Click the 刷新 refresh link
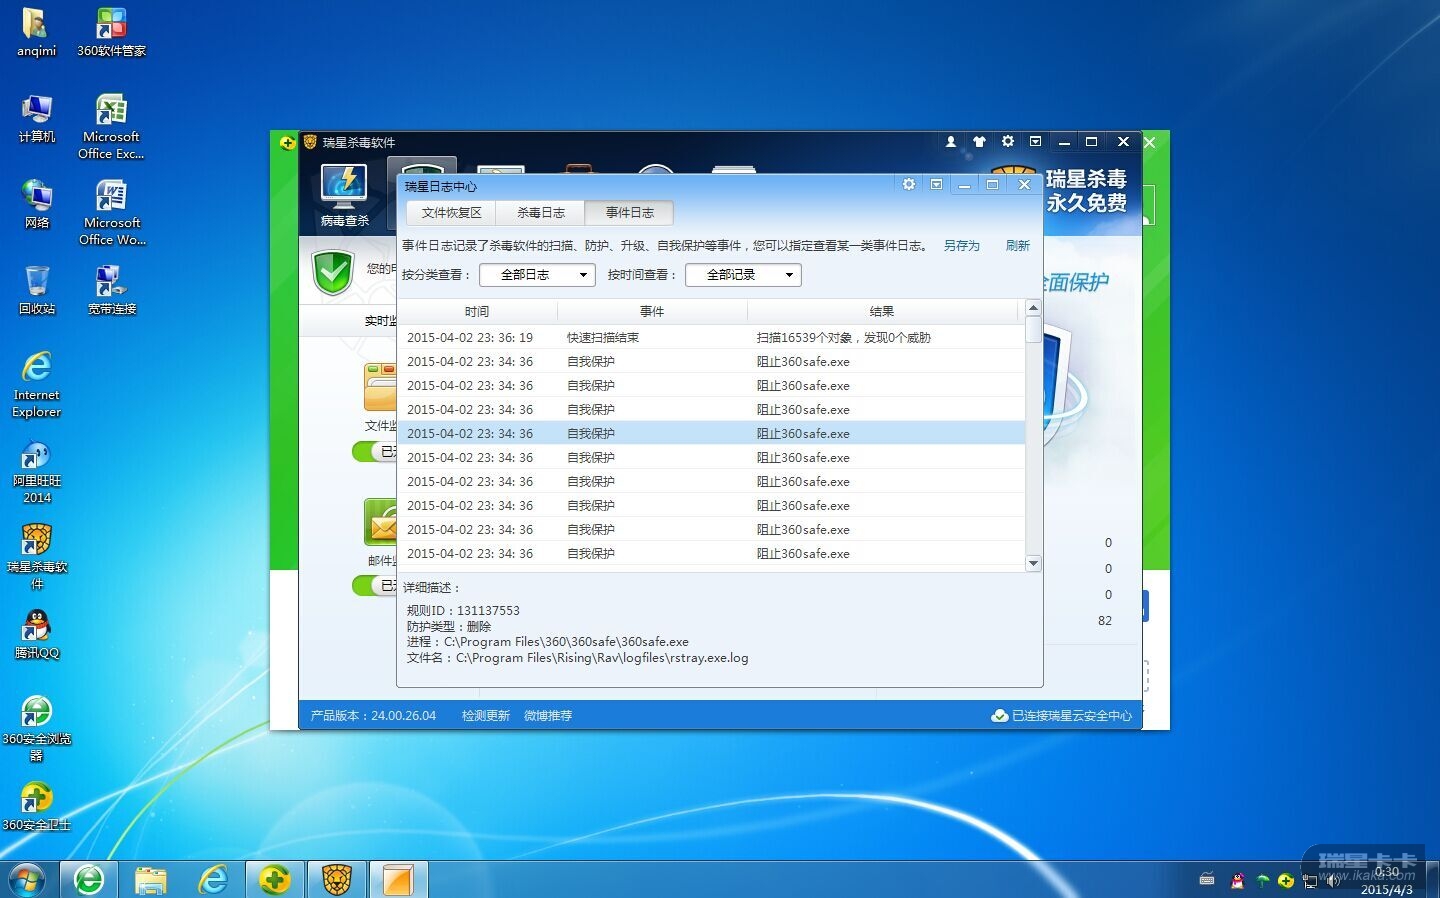 coord(1017,246)
